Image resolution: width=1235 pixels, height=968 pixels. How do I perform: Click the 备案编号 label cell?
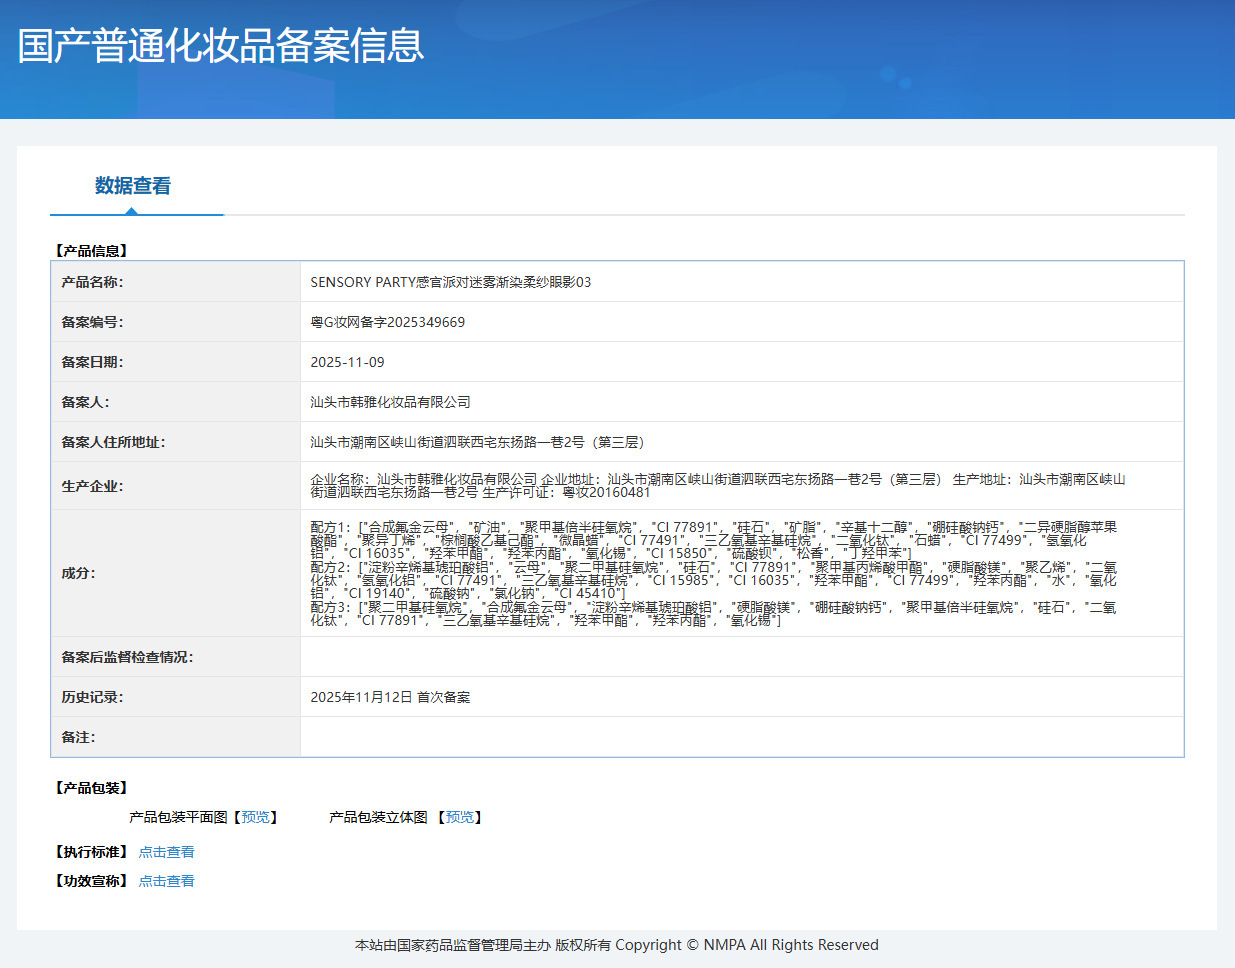point(176,322)
